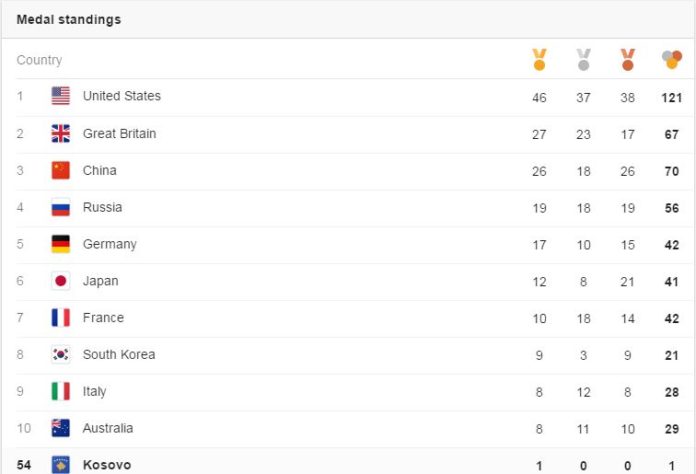Click the gold medal column icon
This screenshot has height=474, width=696.
[x=539, y=59]
